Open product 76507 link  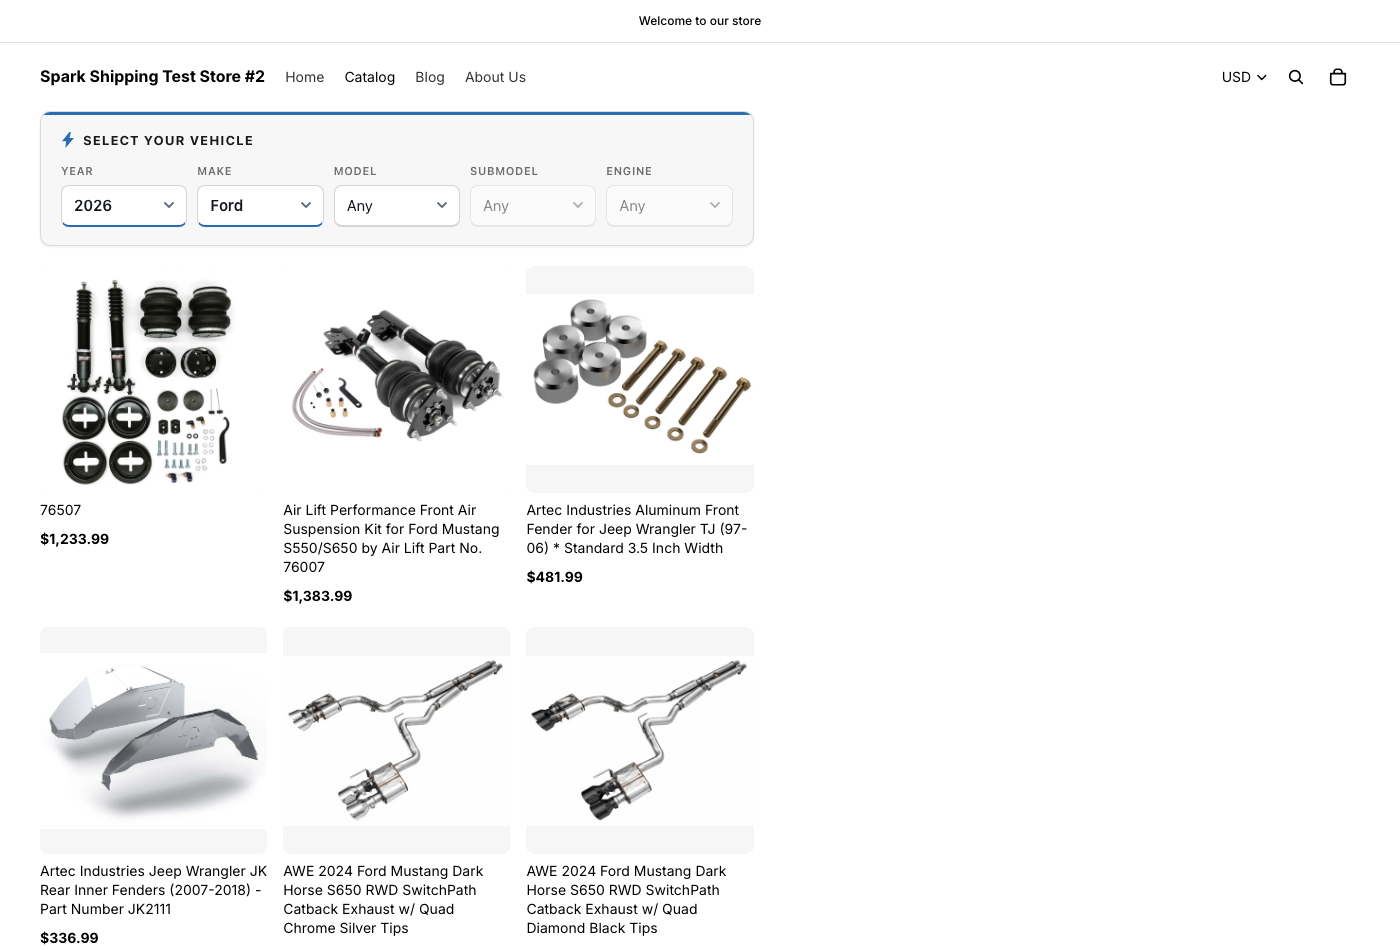(x=61, y=510)
